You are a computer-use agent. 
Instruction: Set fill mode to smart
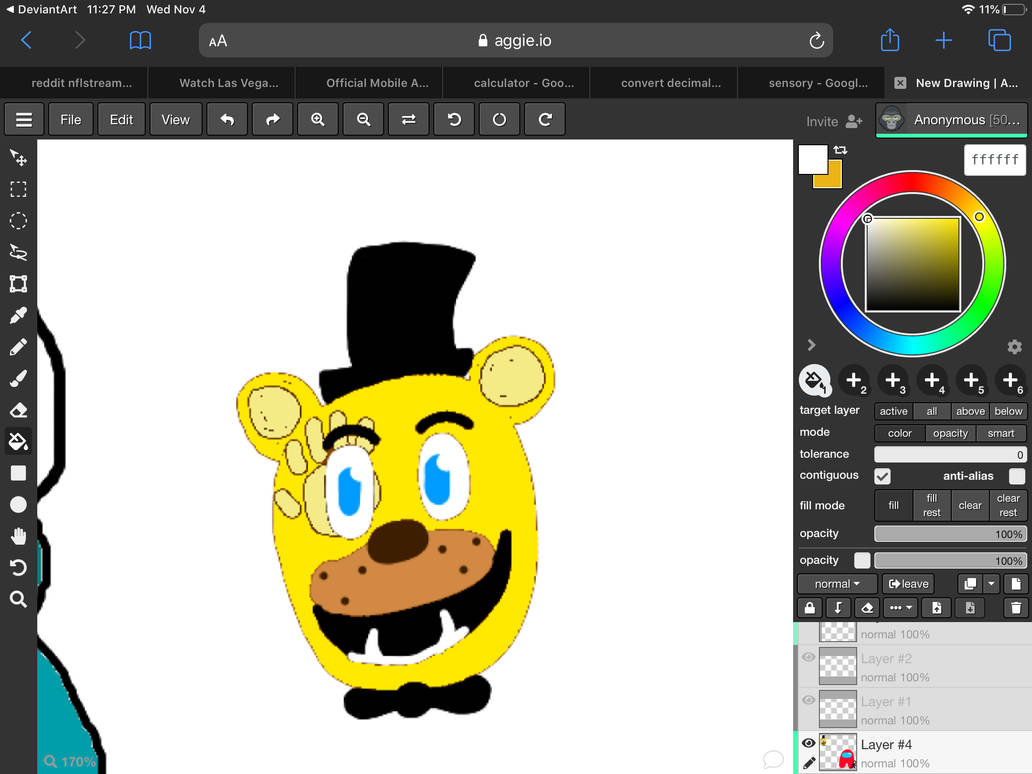click(1000, 433)
